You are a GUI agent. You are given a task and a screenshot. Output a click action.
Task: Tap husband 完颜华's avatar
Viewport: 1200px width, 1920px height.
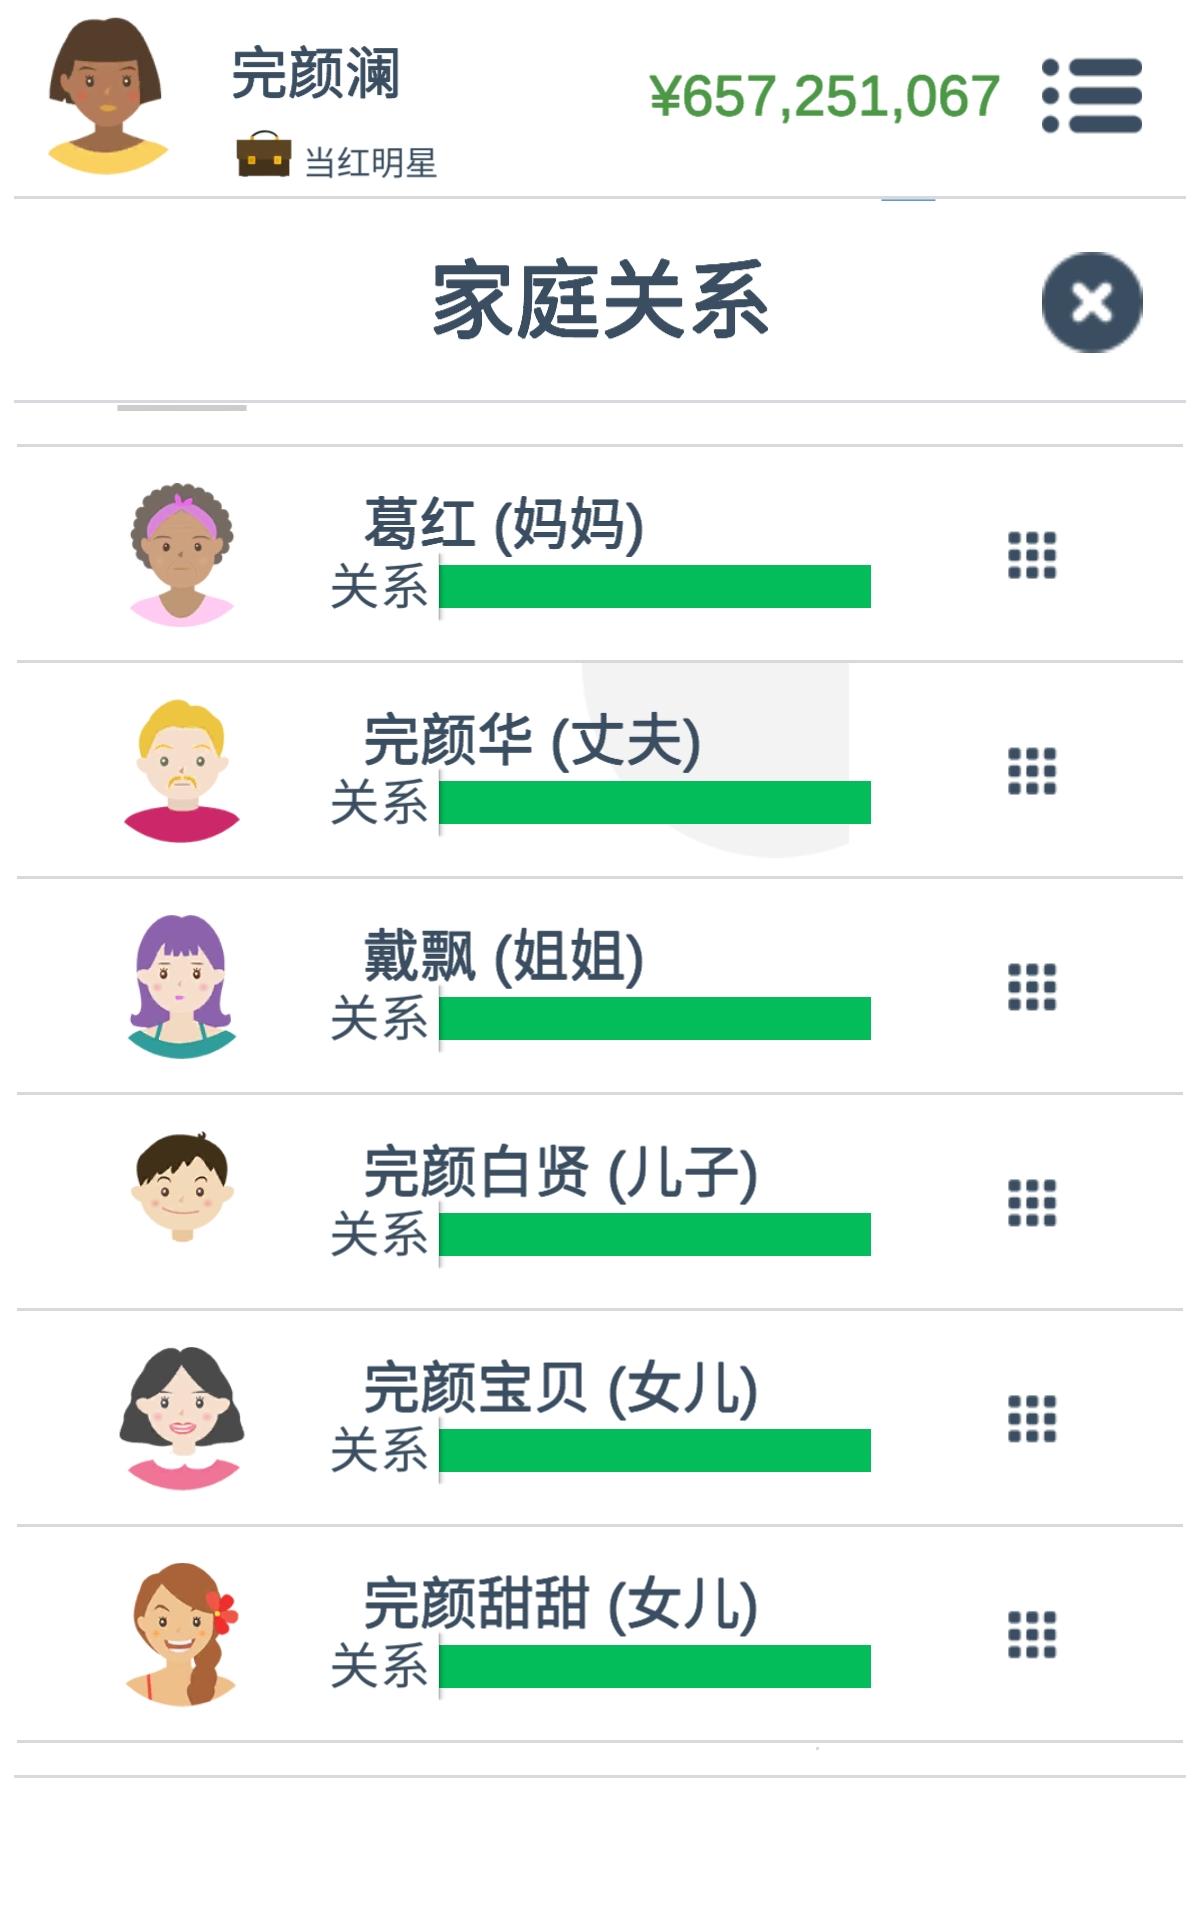click(182, 771)
